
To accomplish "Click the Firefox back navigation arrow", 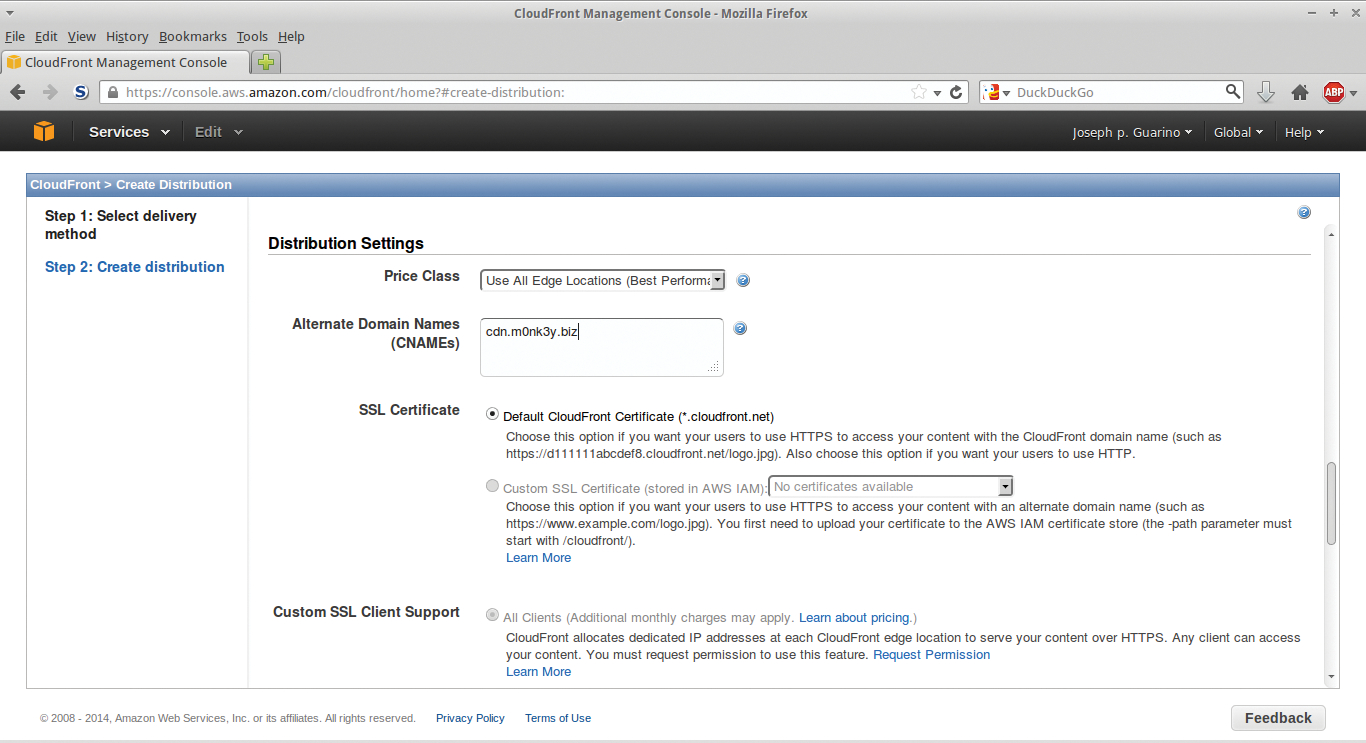I will coord(17,91).
